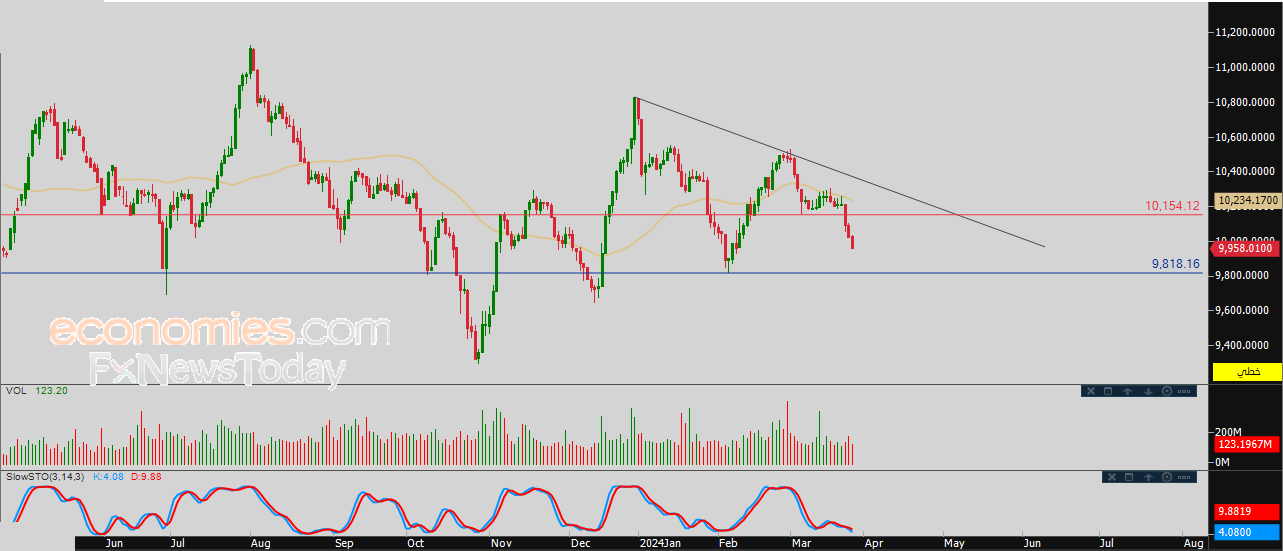Move the VOL panel up with arrow

1127,391
